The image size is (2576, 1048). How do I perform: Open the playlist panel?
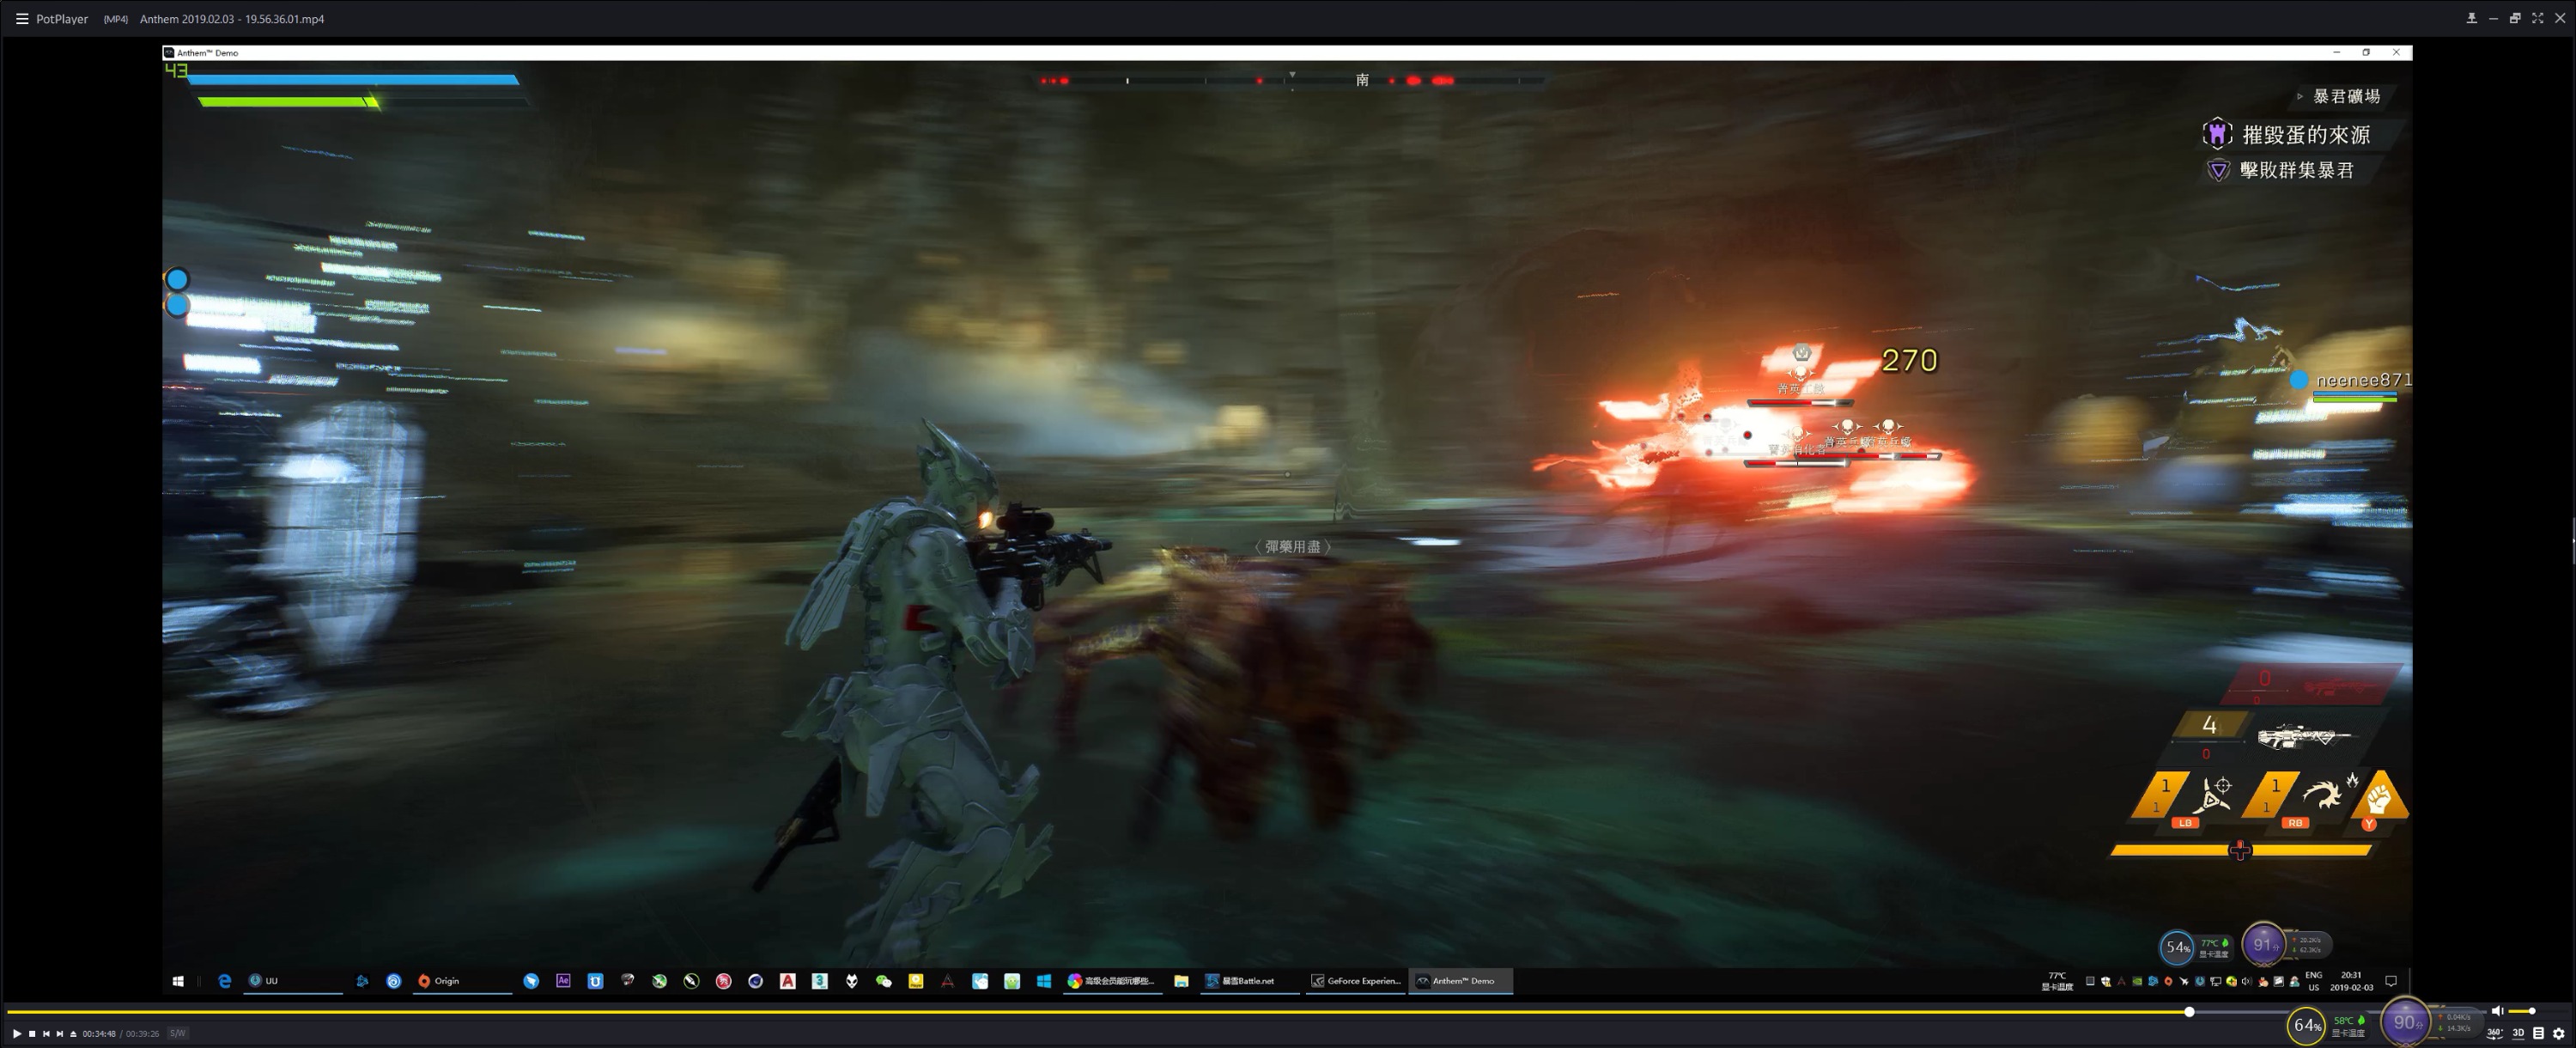[x=2538, y=1033]
